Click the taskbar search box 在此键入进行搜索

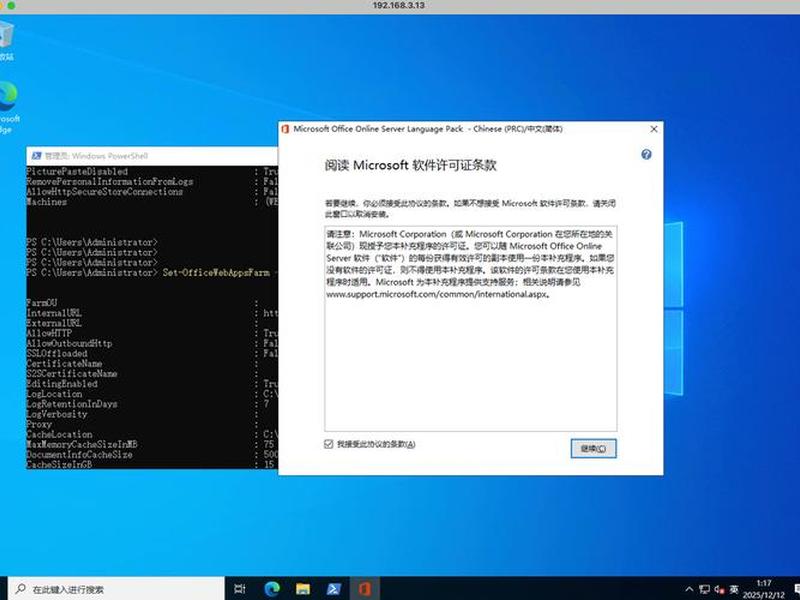(x=117, y=589)
